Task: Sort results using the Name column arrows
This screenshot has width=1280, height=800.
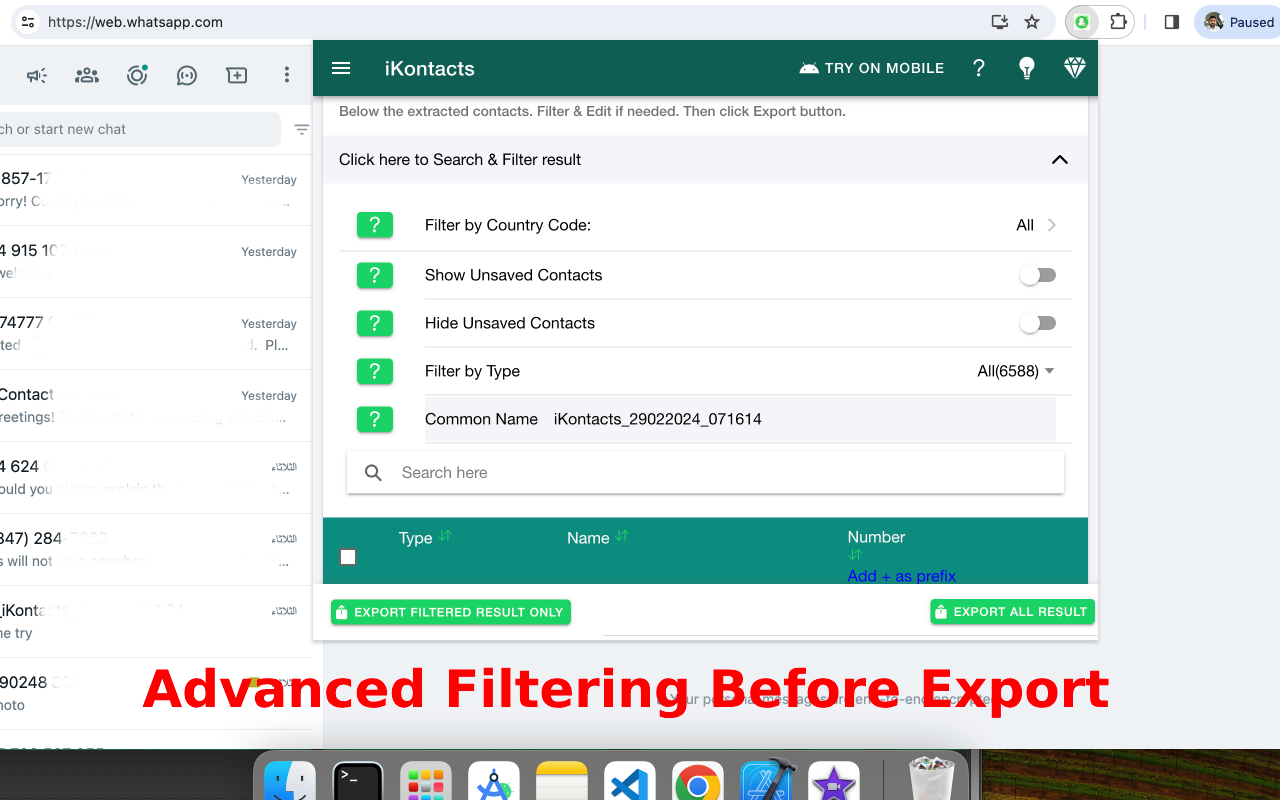Action: pyautogui.click(x=620, y=537)
